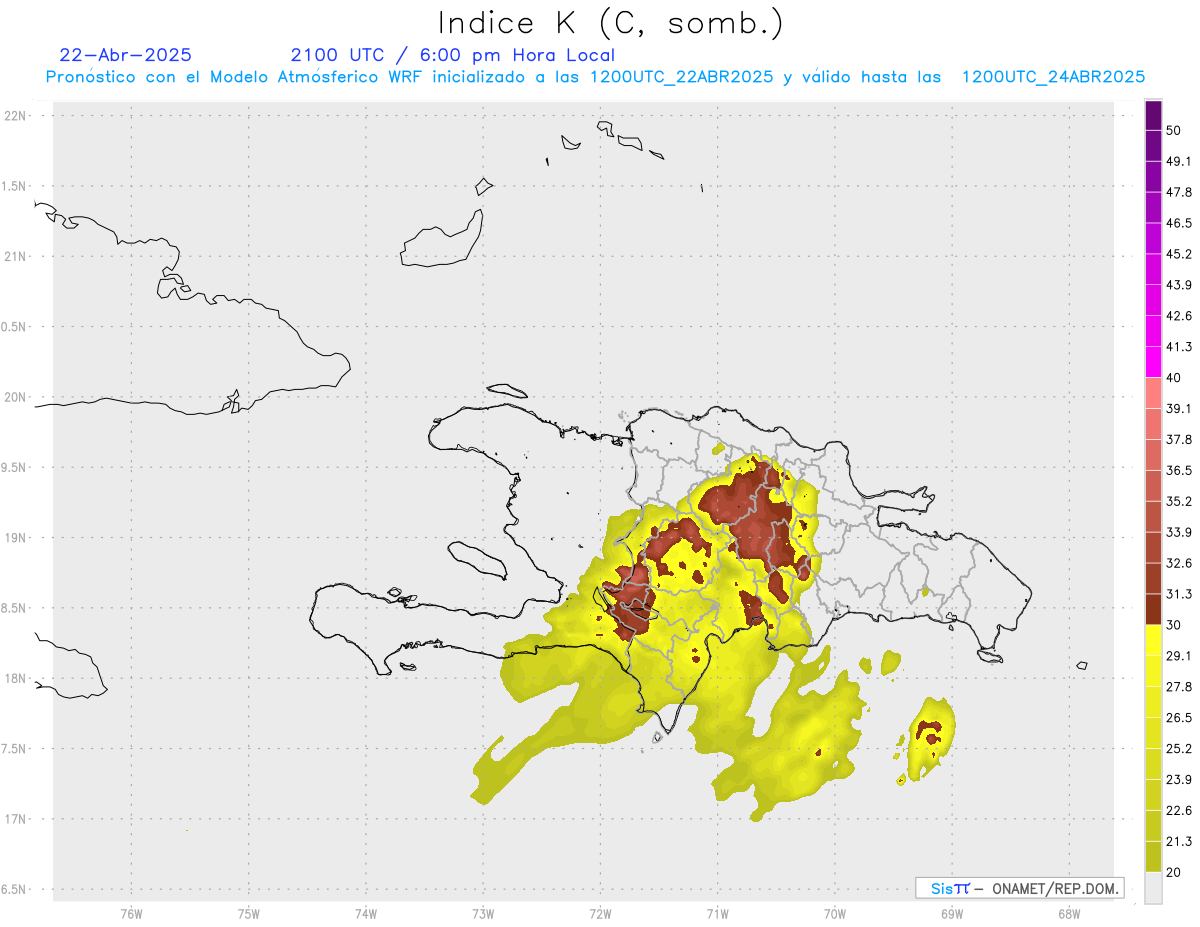Click the '46.5' colorbar label

(x=1179, y=223)
